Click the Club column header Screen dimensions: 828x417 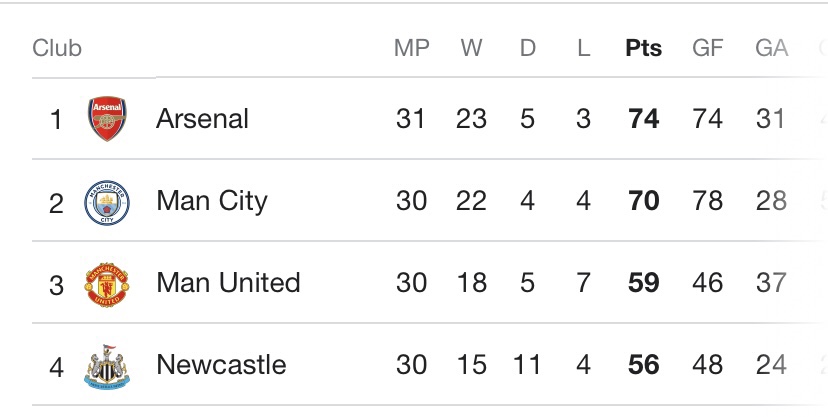(x=57, y=48)
